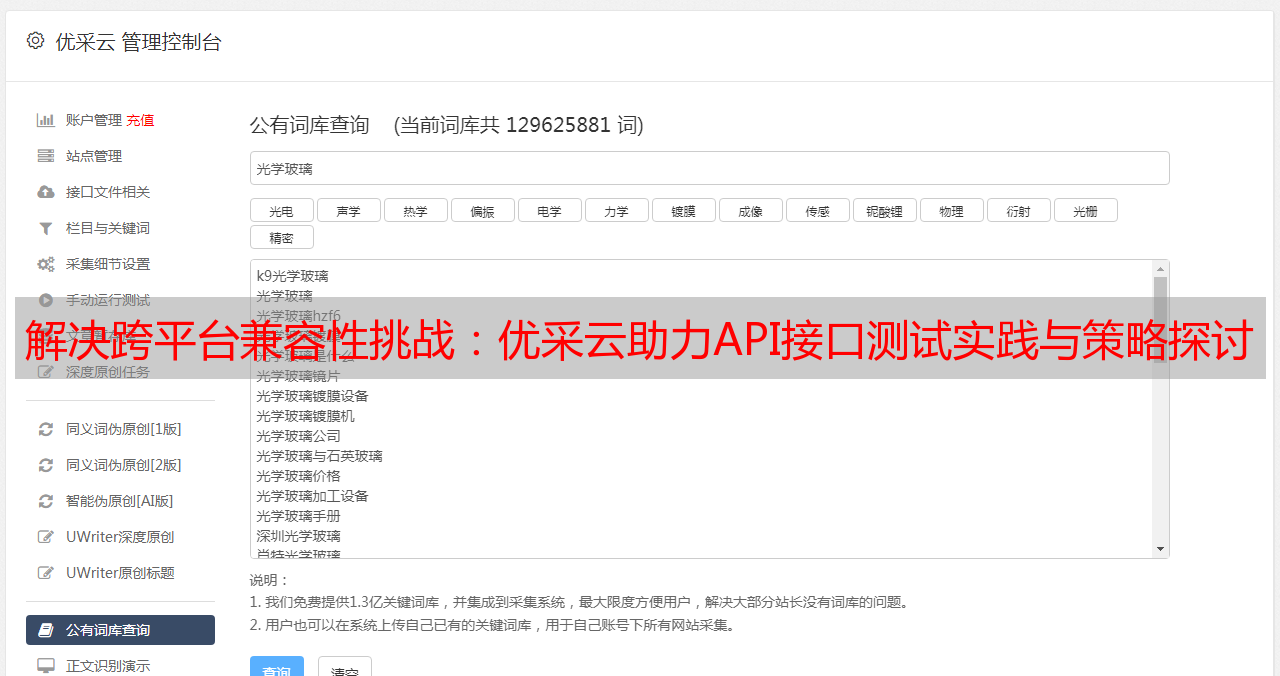The width and height of the screenshot is (1280, 676).
Task: Click the gear logo beside 优采云 管理控制台
Action: [x=36, y=41]
